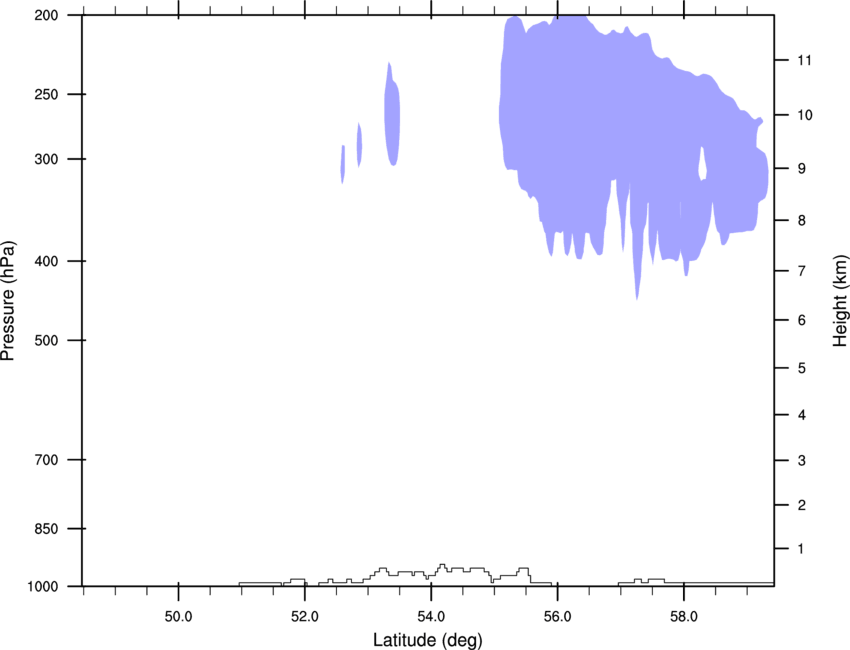The width and height of the screenshot is (850, 650).
Task: Click height tick label 9
Action: tap(801, 169)
